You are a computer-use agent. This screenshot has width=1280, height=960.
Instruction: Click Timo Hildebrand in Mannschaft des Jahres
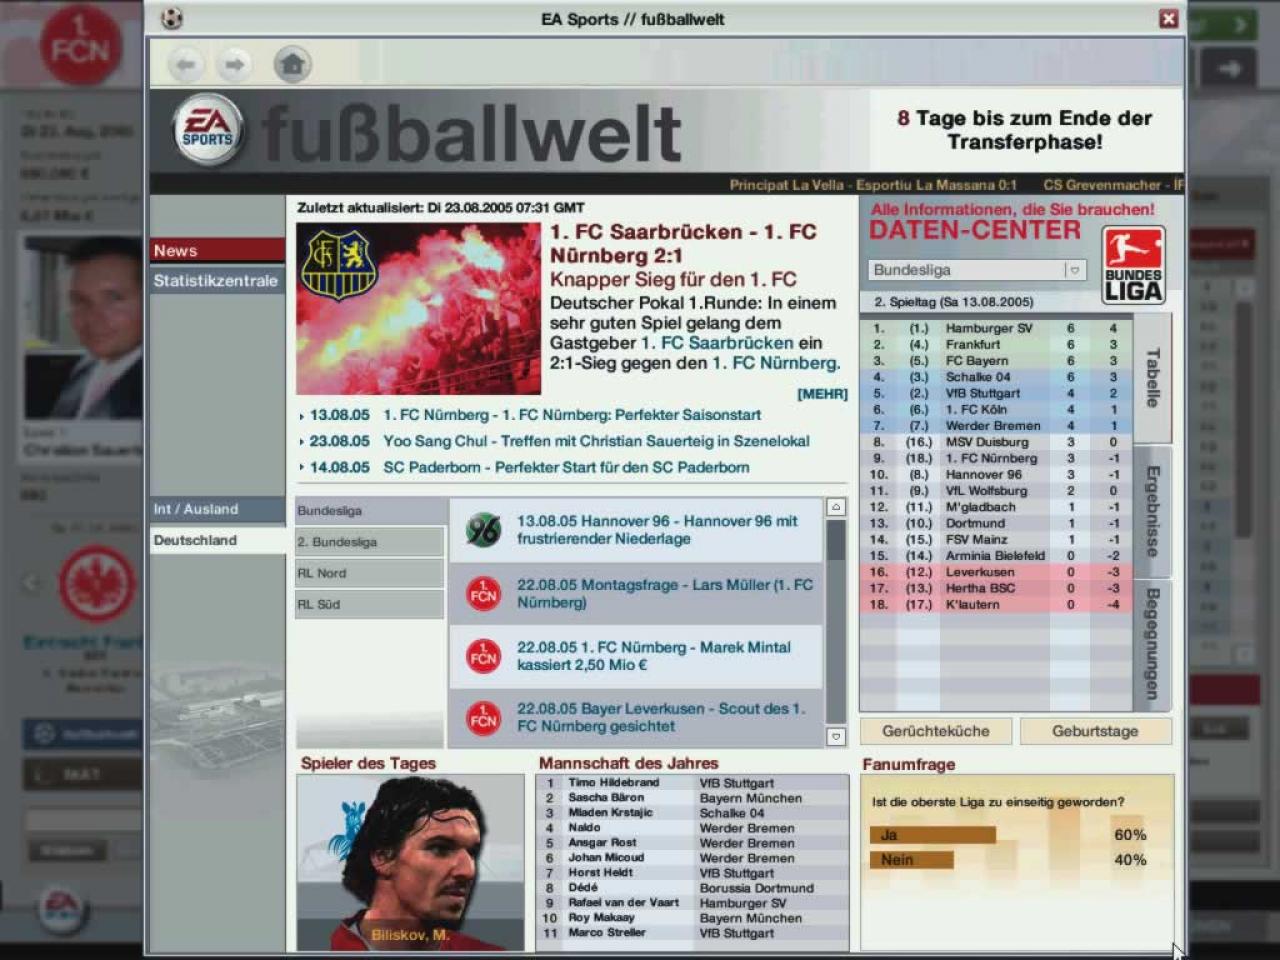[x=613, y=783]
